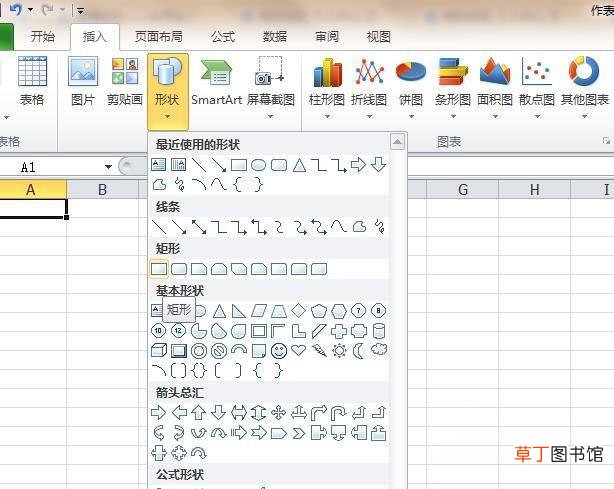Viewport: 614px width, 489px height.
Task: Select column H header
Action: pyautogui.click(x=535, y=190)
